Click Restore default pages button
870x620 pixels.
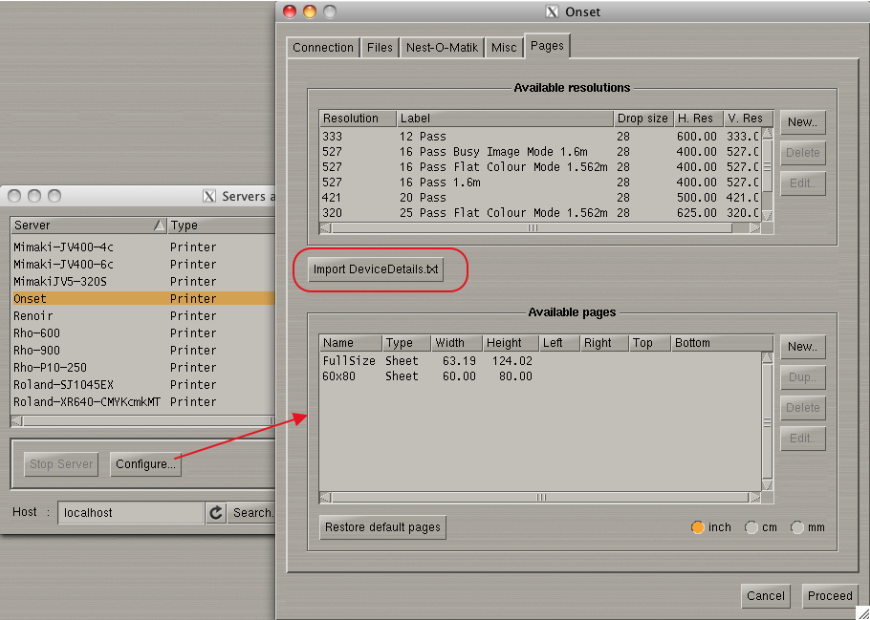coord(383,528)
